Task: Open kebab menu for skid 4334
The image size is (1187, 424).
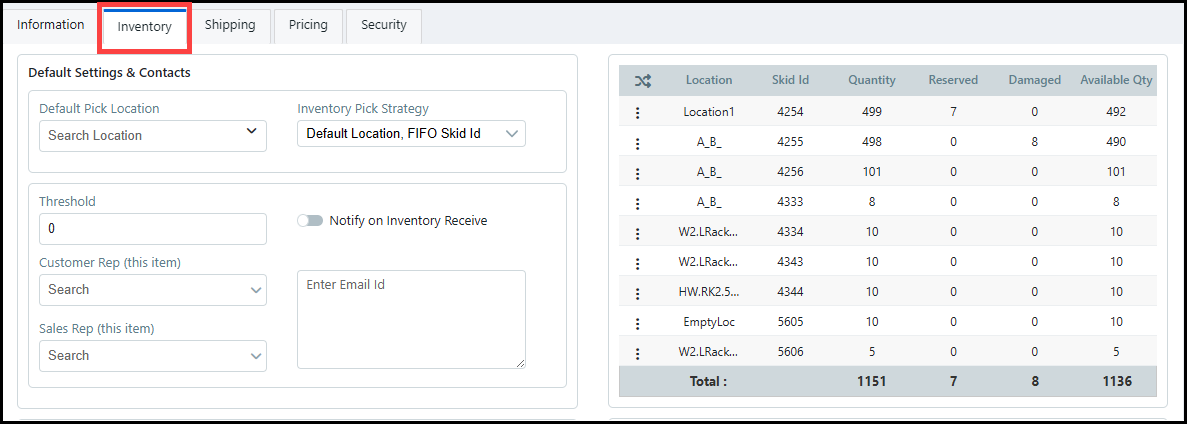Action: coord(637,233)
